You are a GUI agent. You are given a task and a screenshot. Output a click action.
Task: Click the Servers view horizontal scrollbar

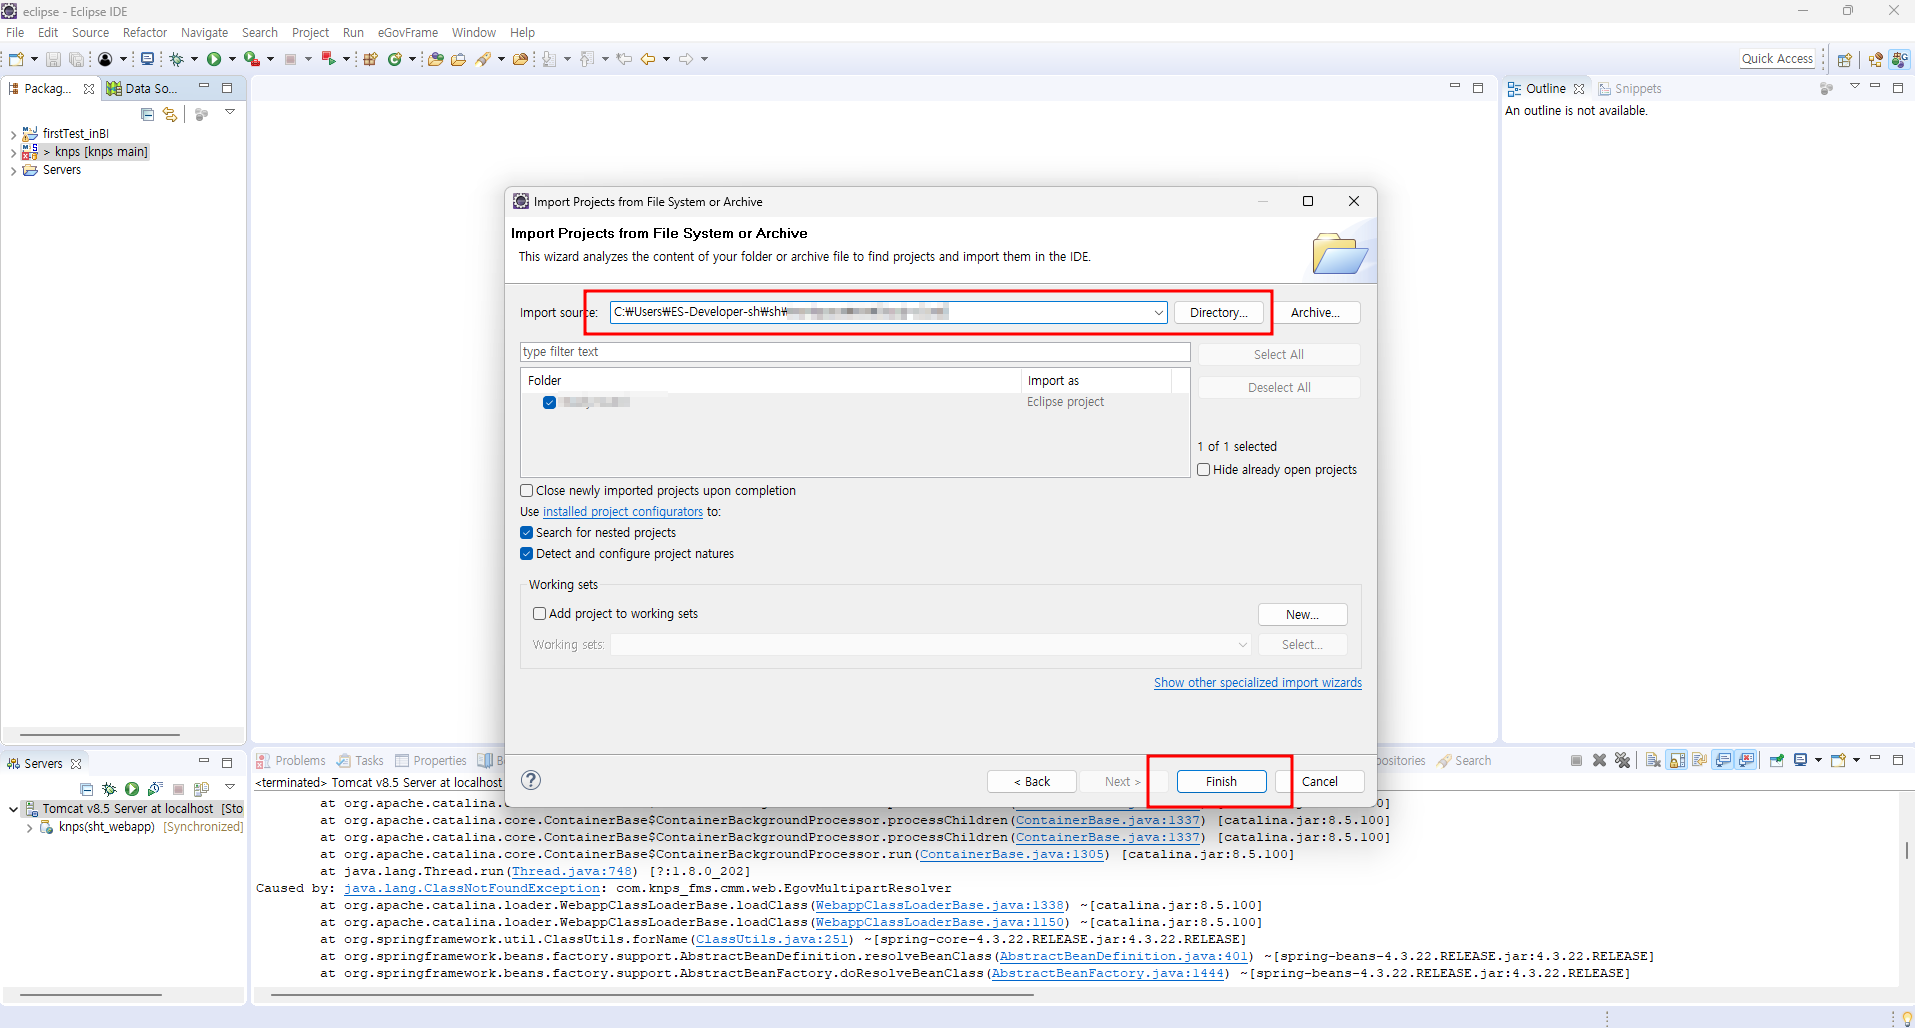90,996
